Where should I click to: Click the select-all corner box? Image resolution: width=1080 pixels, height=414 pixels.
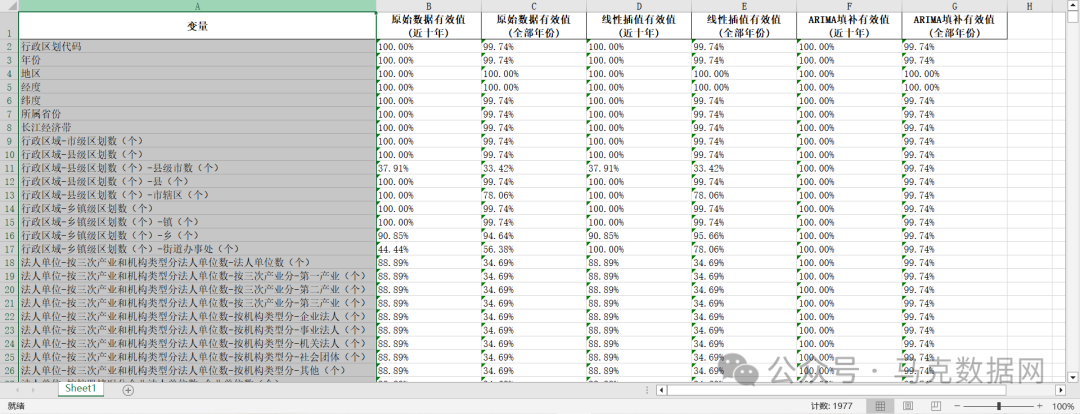[9, 6]
